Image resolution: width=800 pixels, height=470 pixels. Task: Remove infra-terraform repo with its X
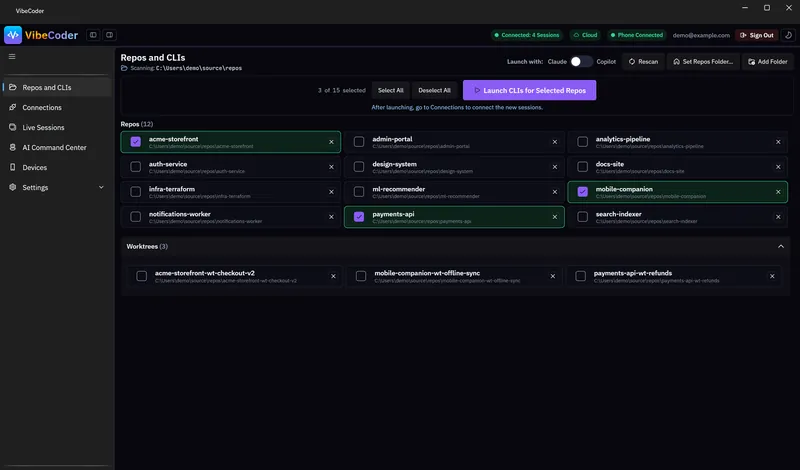(x=331, y=192)
